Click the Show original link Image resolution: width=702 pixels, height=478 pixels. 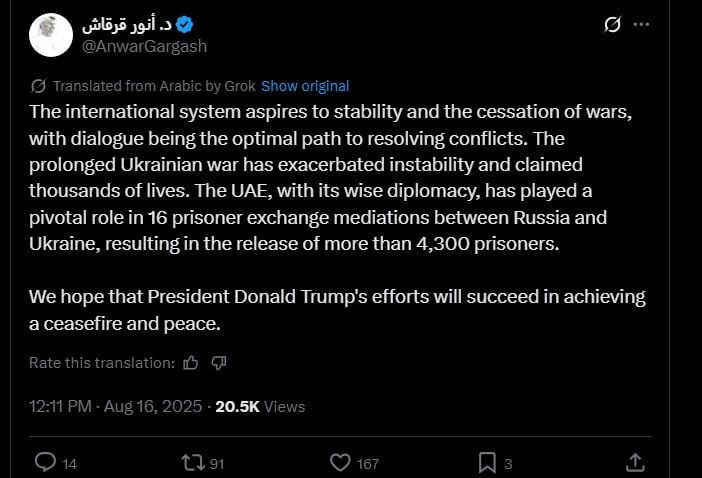point(305,86)
